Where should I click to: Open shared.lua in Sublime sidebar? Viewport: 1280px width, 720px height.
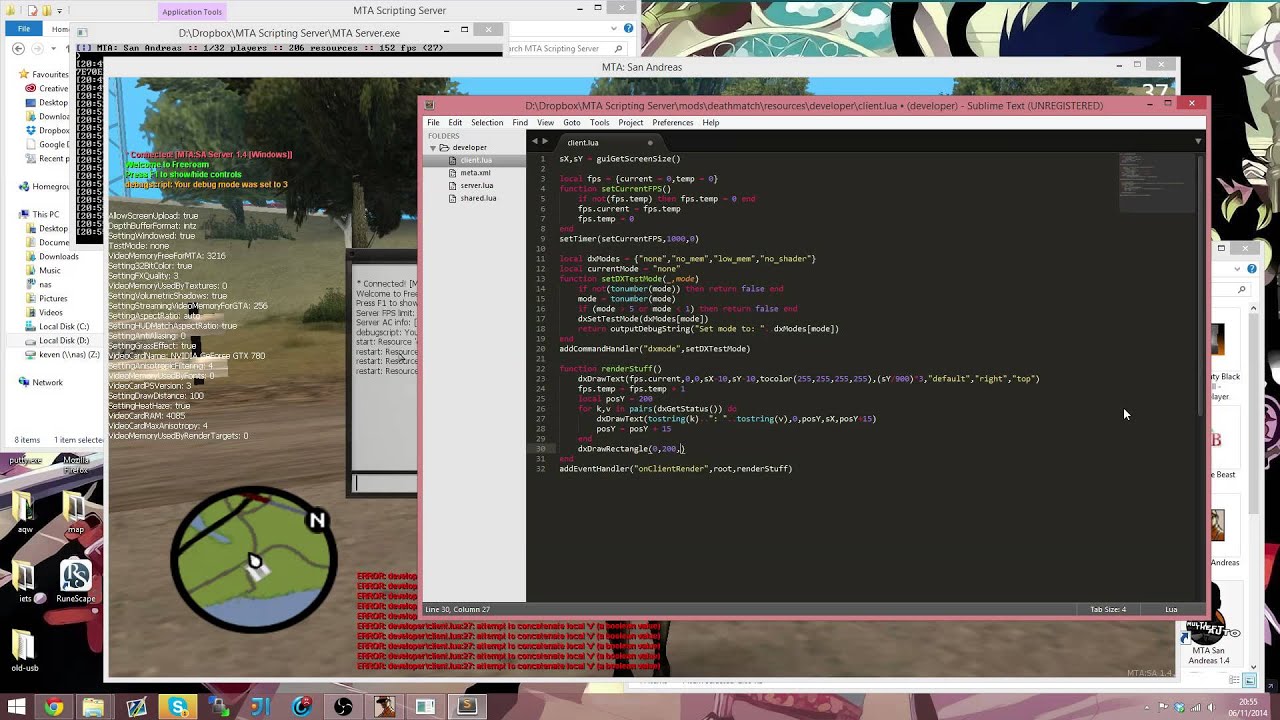[478, 198]
